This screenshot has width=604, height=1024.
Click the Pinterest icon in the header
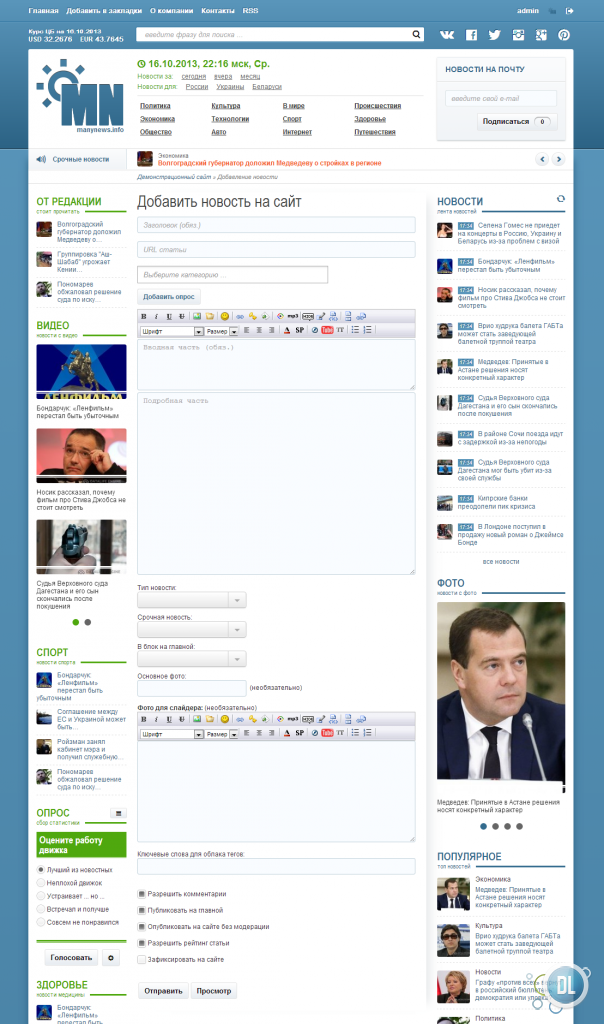(564, 35)
